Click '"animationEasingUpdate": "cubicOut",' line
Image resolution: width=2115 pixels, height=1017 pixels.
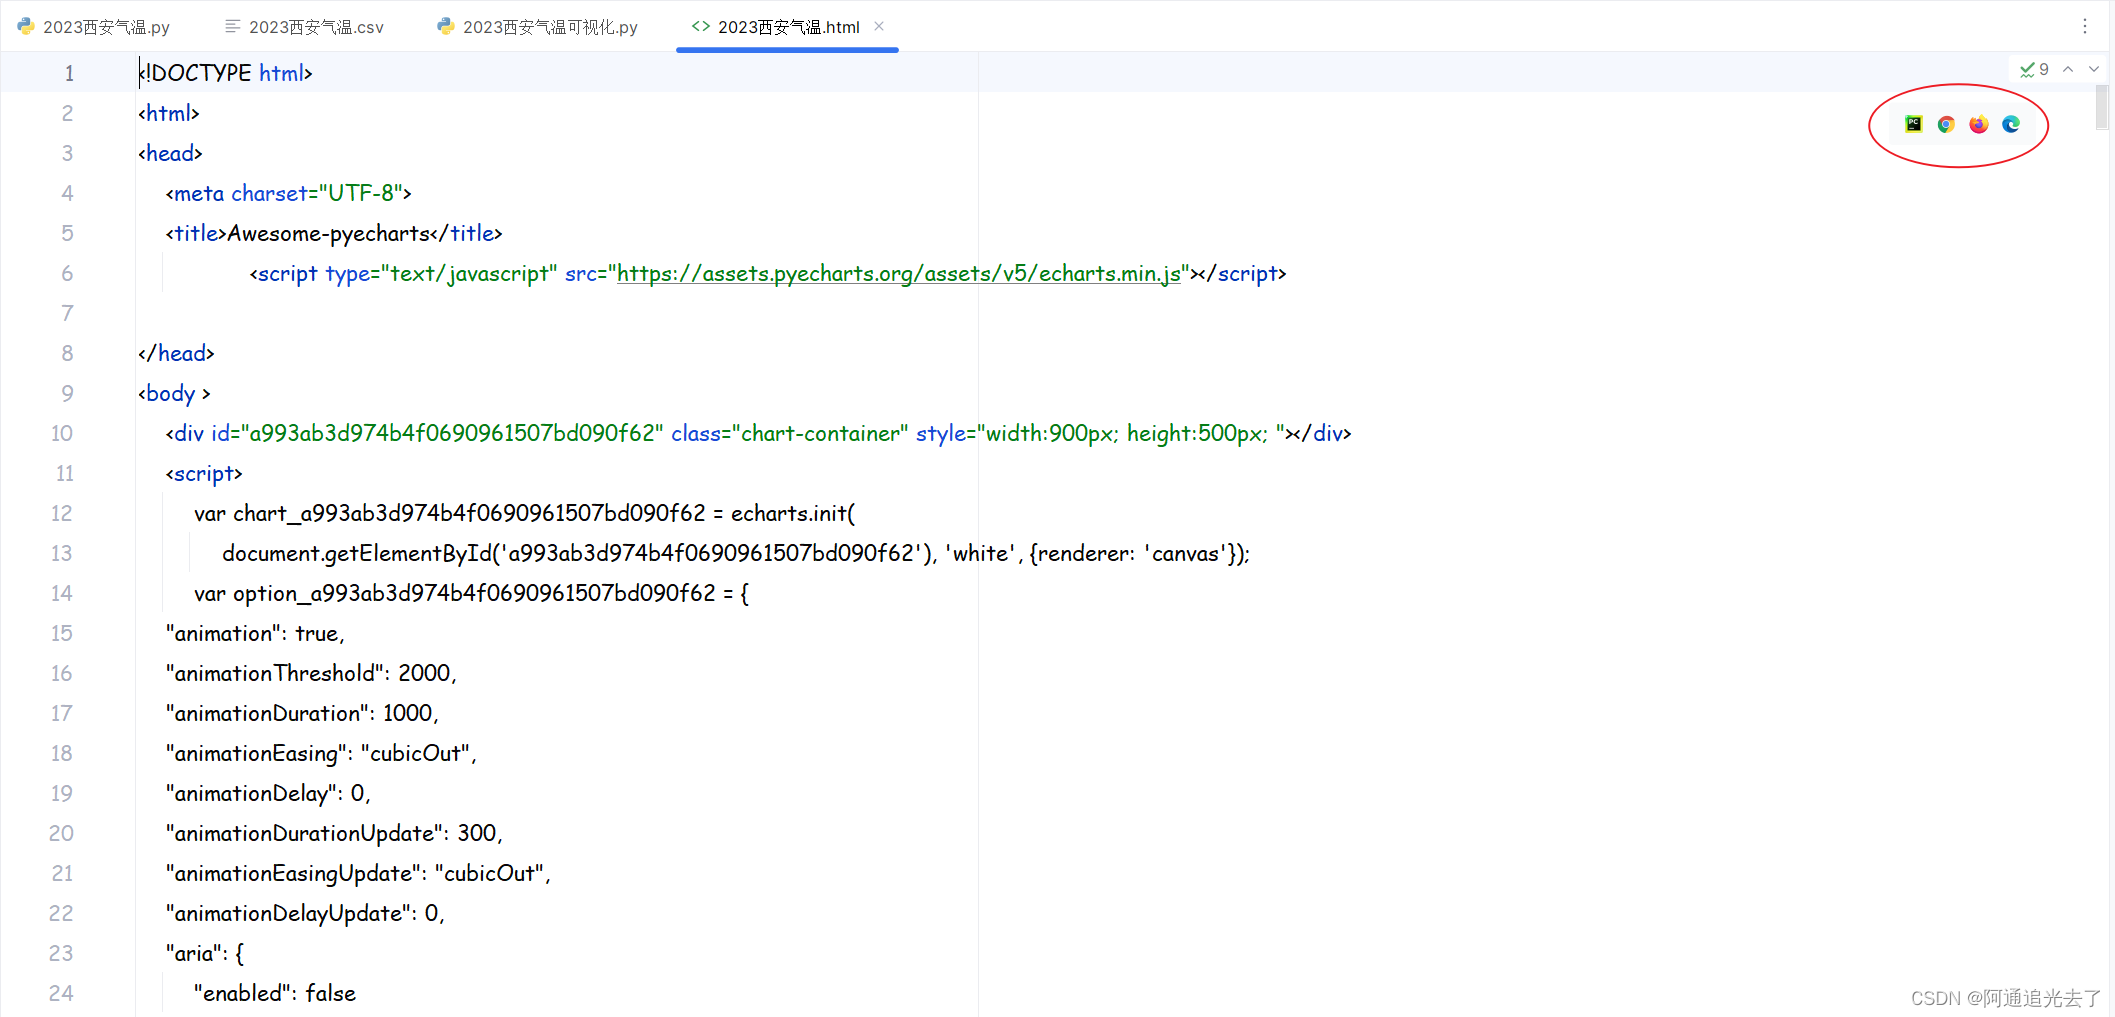pos(358,874)
